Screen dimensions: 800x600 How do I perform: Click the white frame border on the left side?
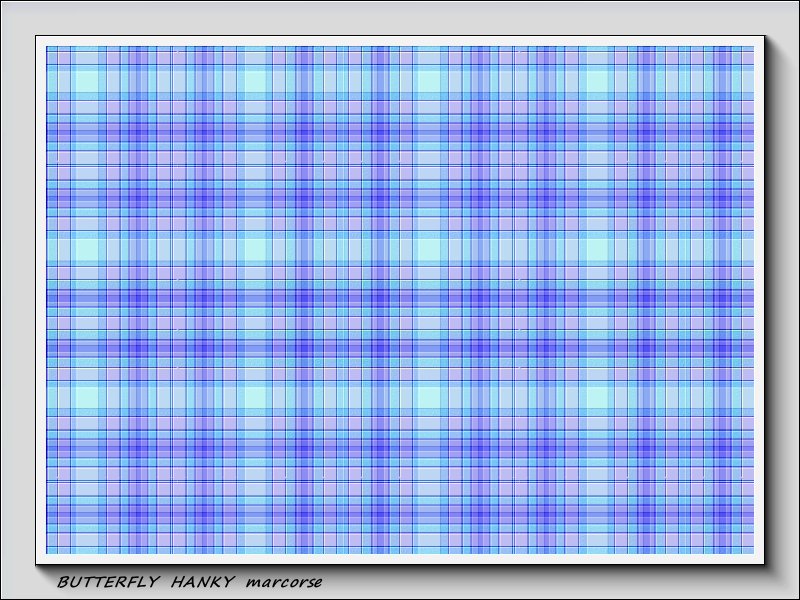point(41,300)
